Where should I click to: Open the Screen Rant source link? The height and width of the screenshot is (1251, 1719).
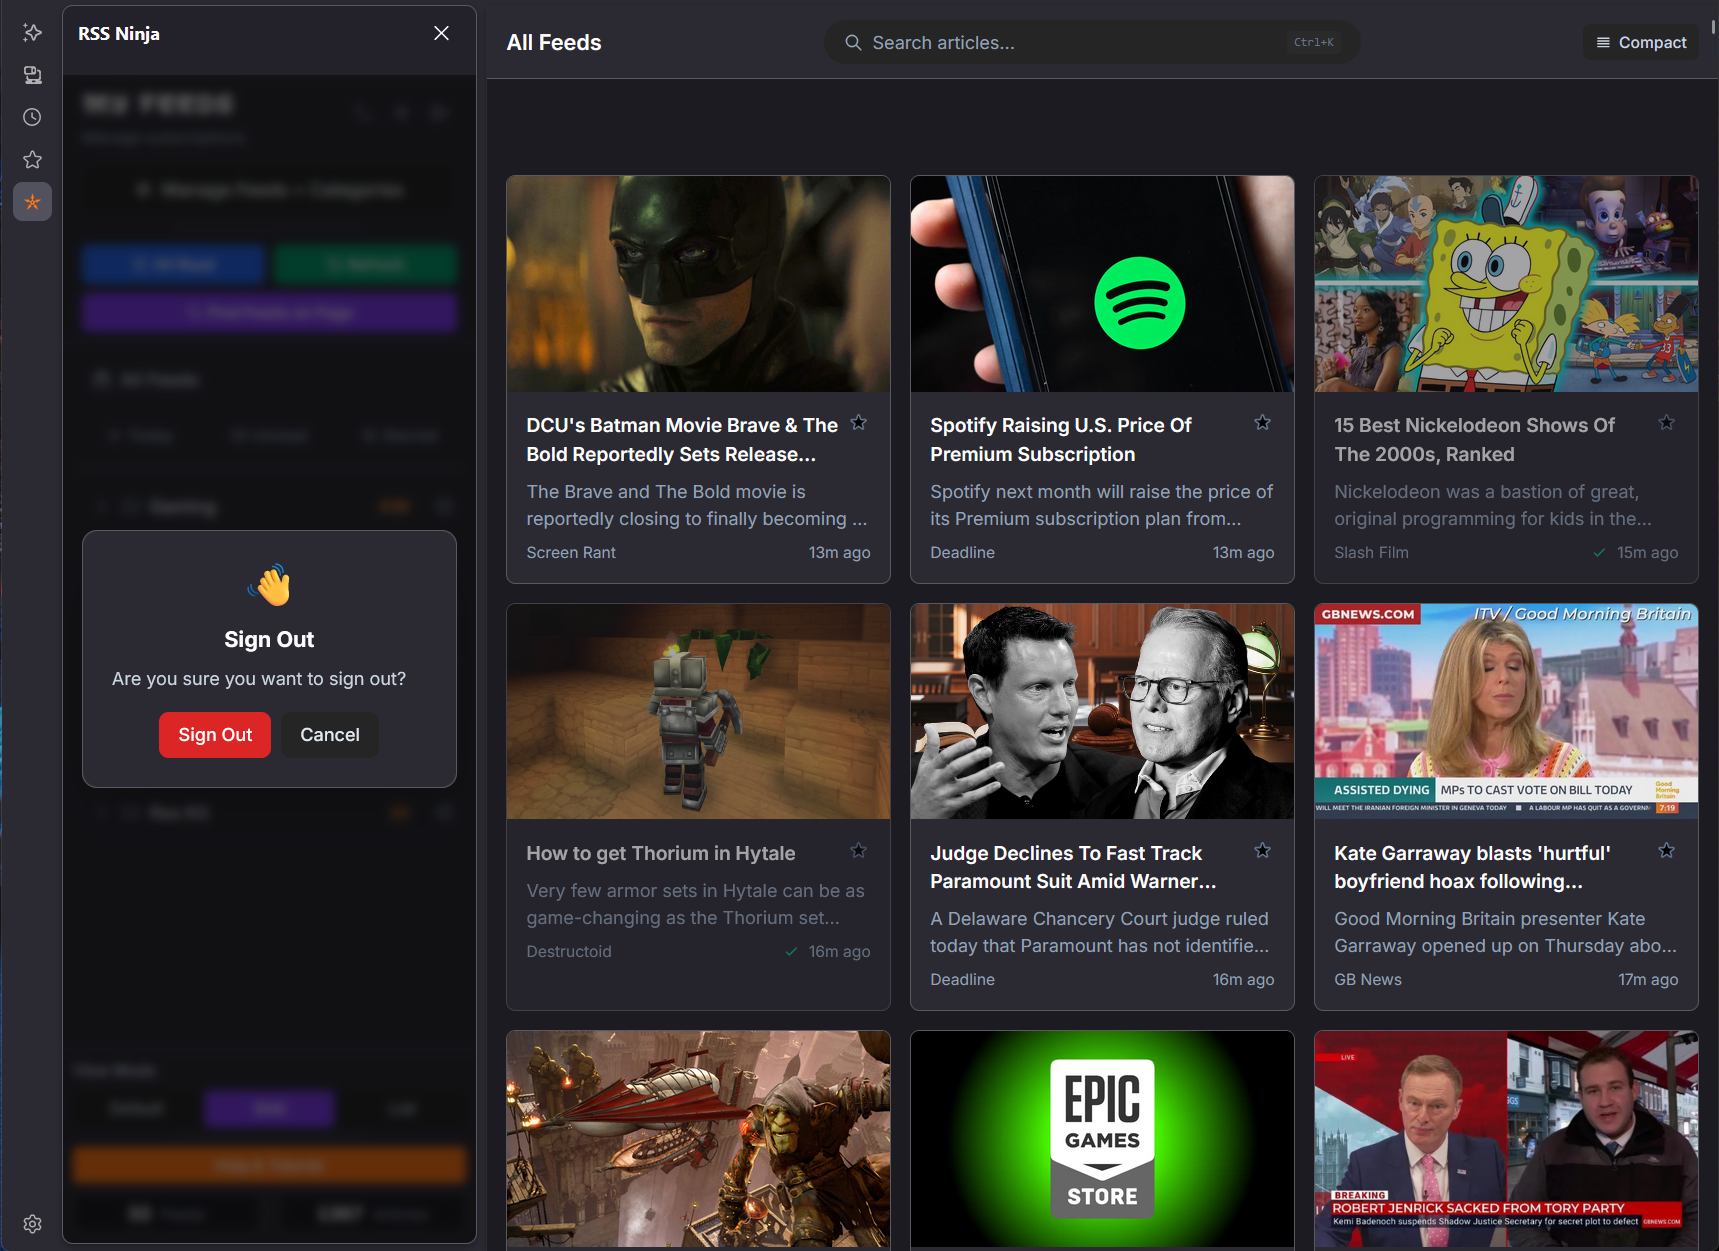(x=570, y=552)
